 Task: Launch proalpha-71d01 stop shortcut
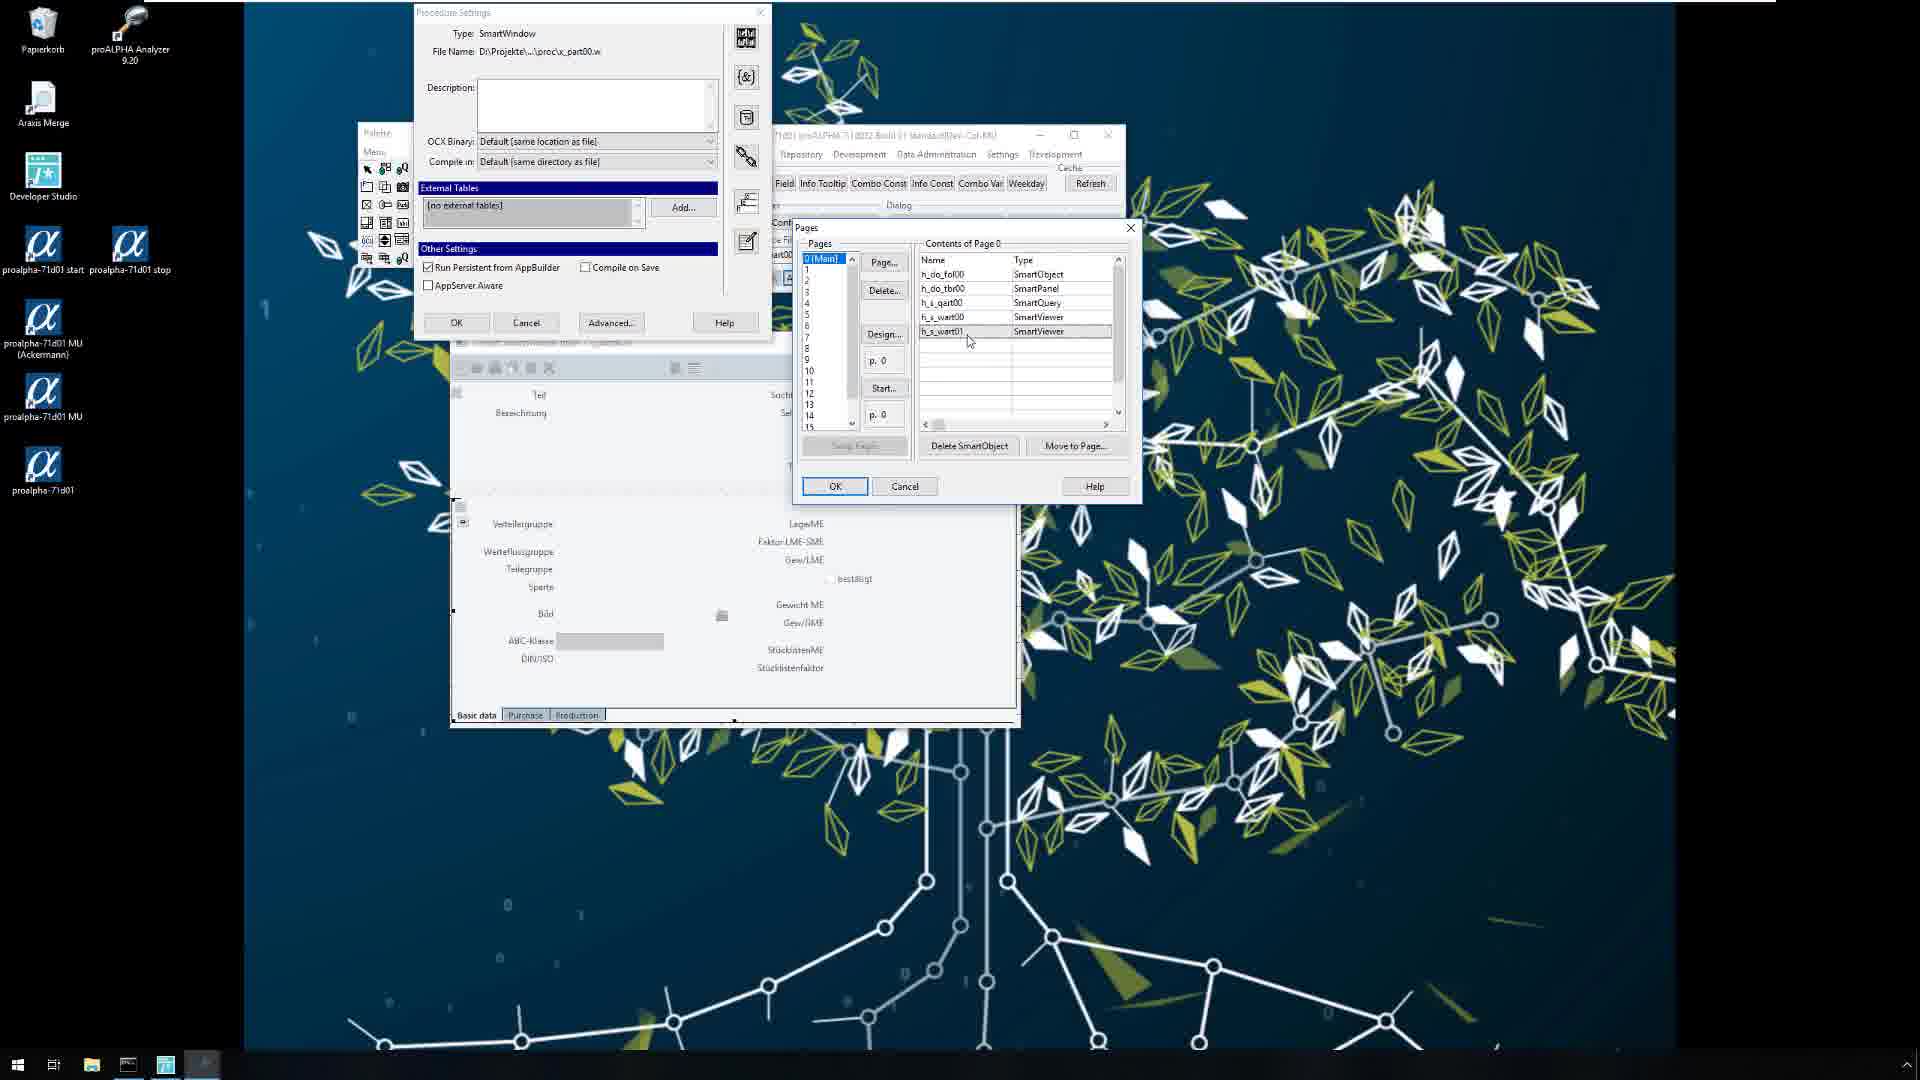pos(130,250)
